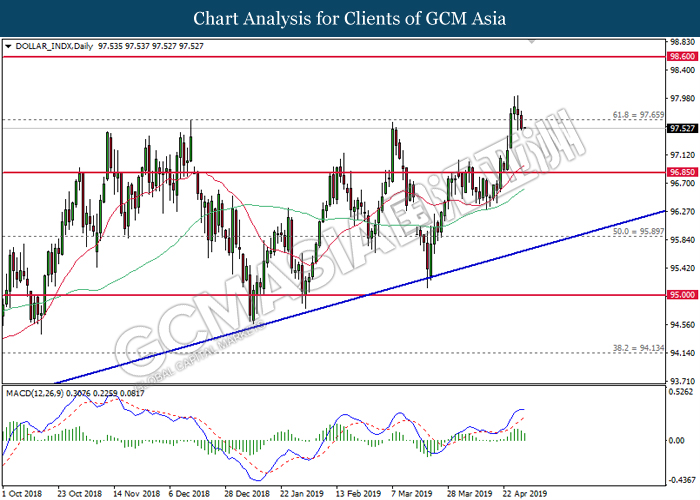The width and height of the screenshot is (700, 500).
Task: Click the 61.8 = 97.659 Fibonacci label
Action: [640, 115]
